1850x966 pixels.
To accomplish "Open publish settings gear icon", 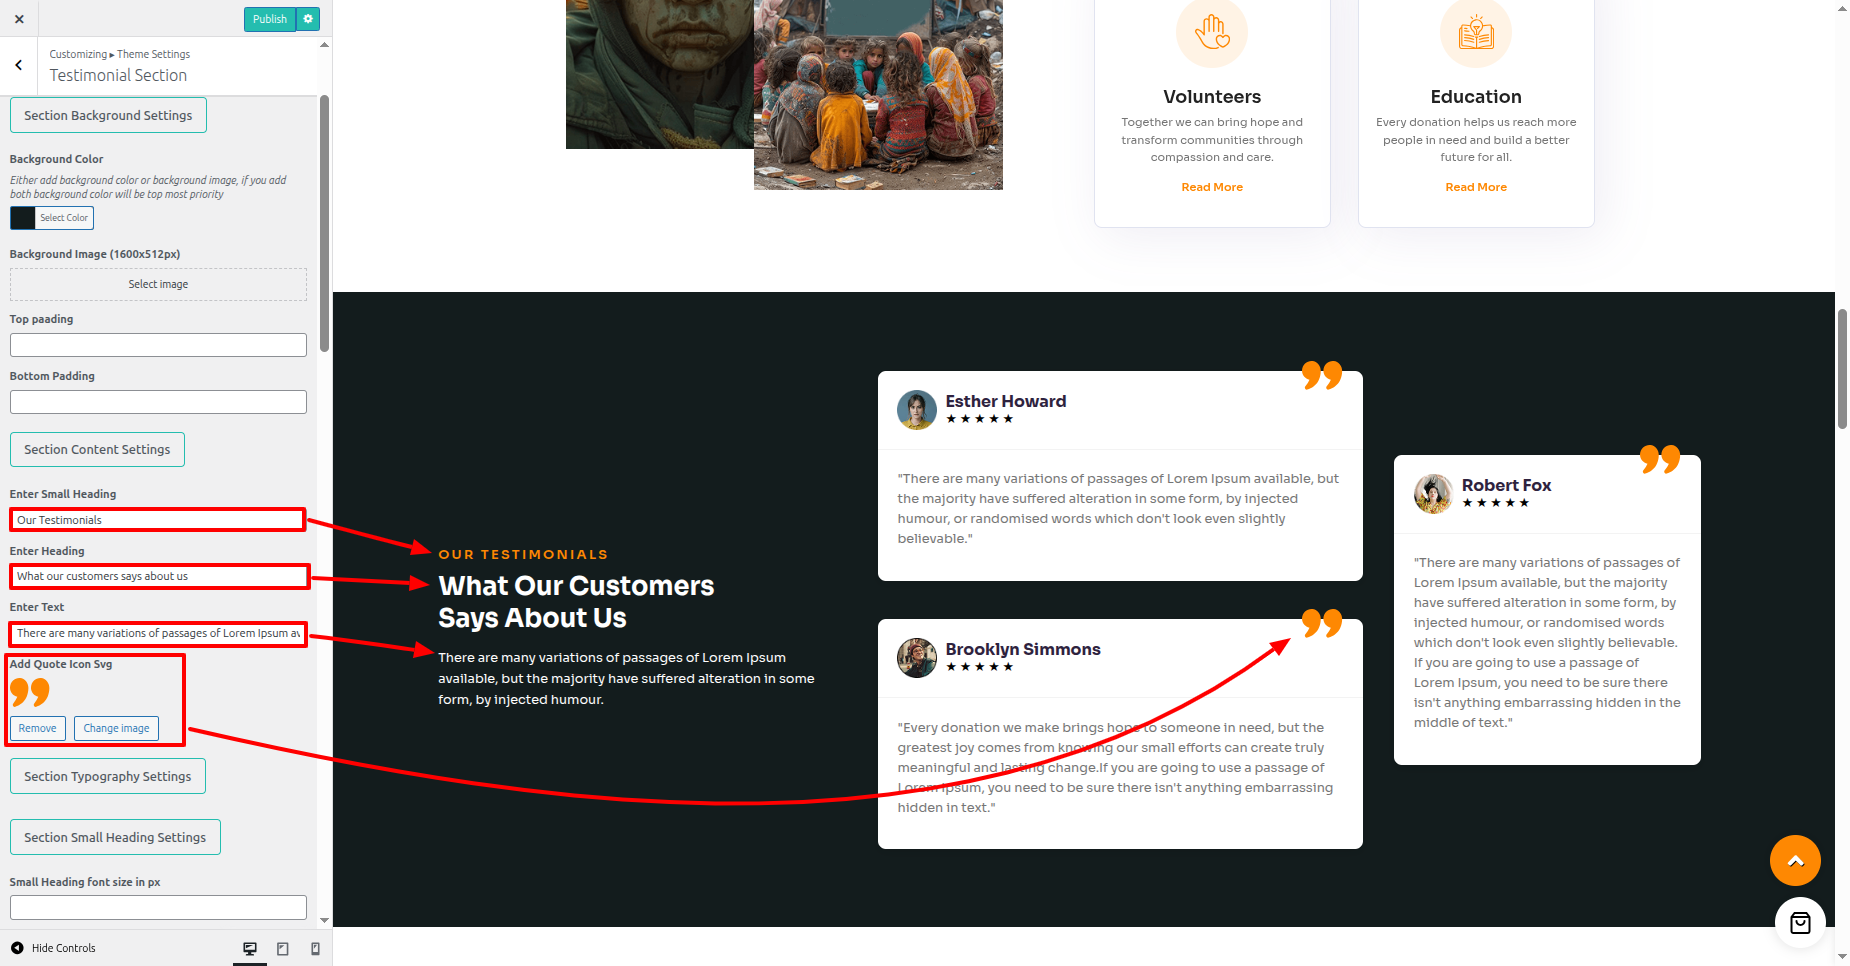I will (x=308, y=19).
